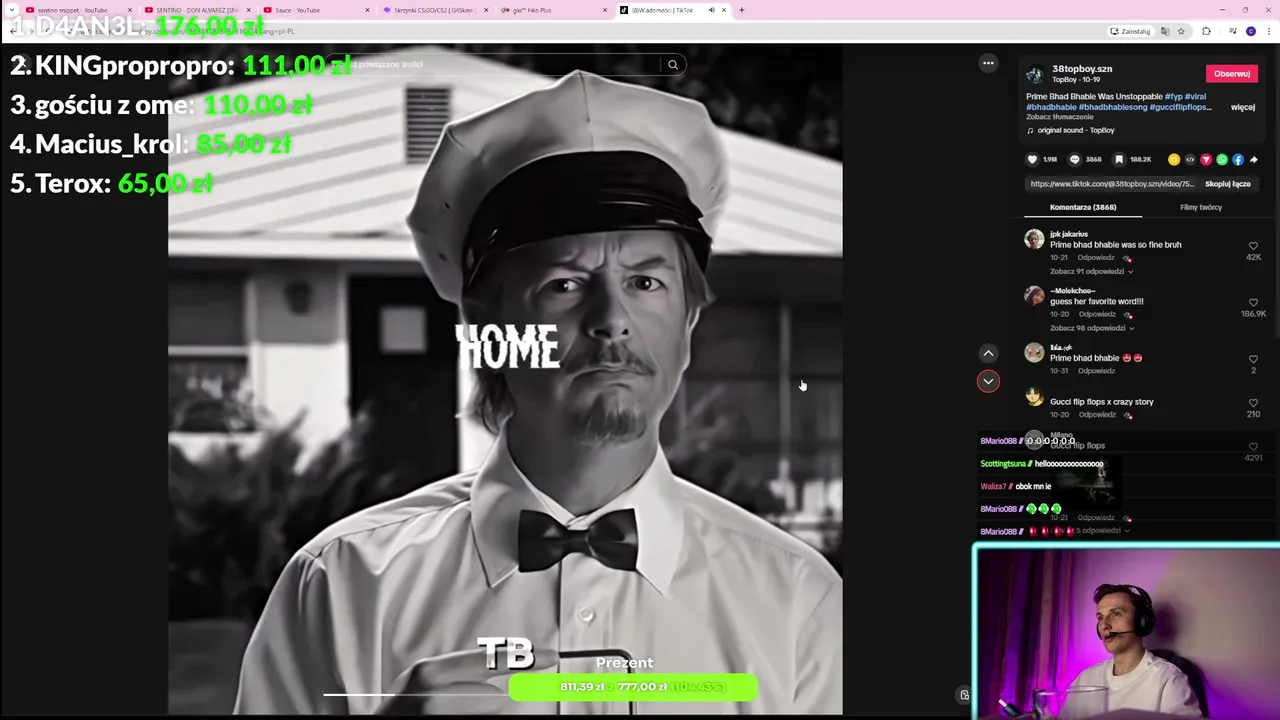The image size is (1280, 720).
Task: Click 'Skopiuj łącze' copy link button
Action: [x=1228, y=184]
